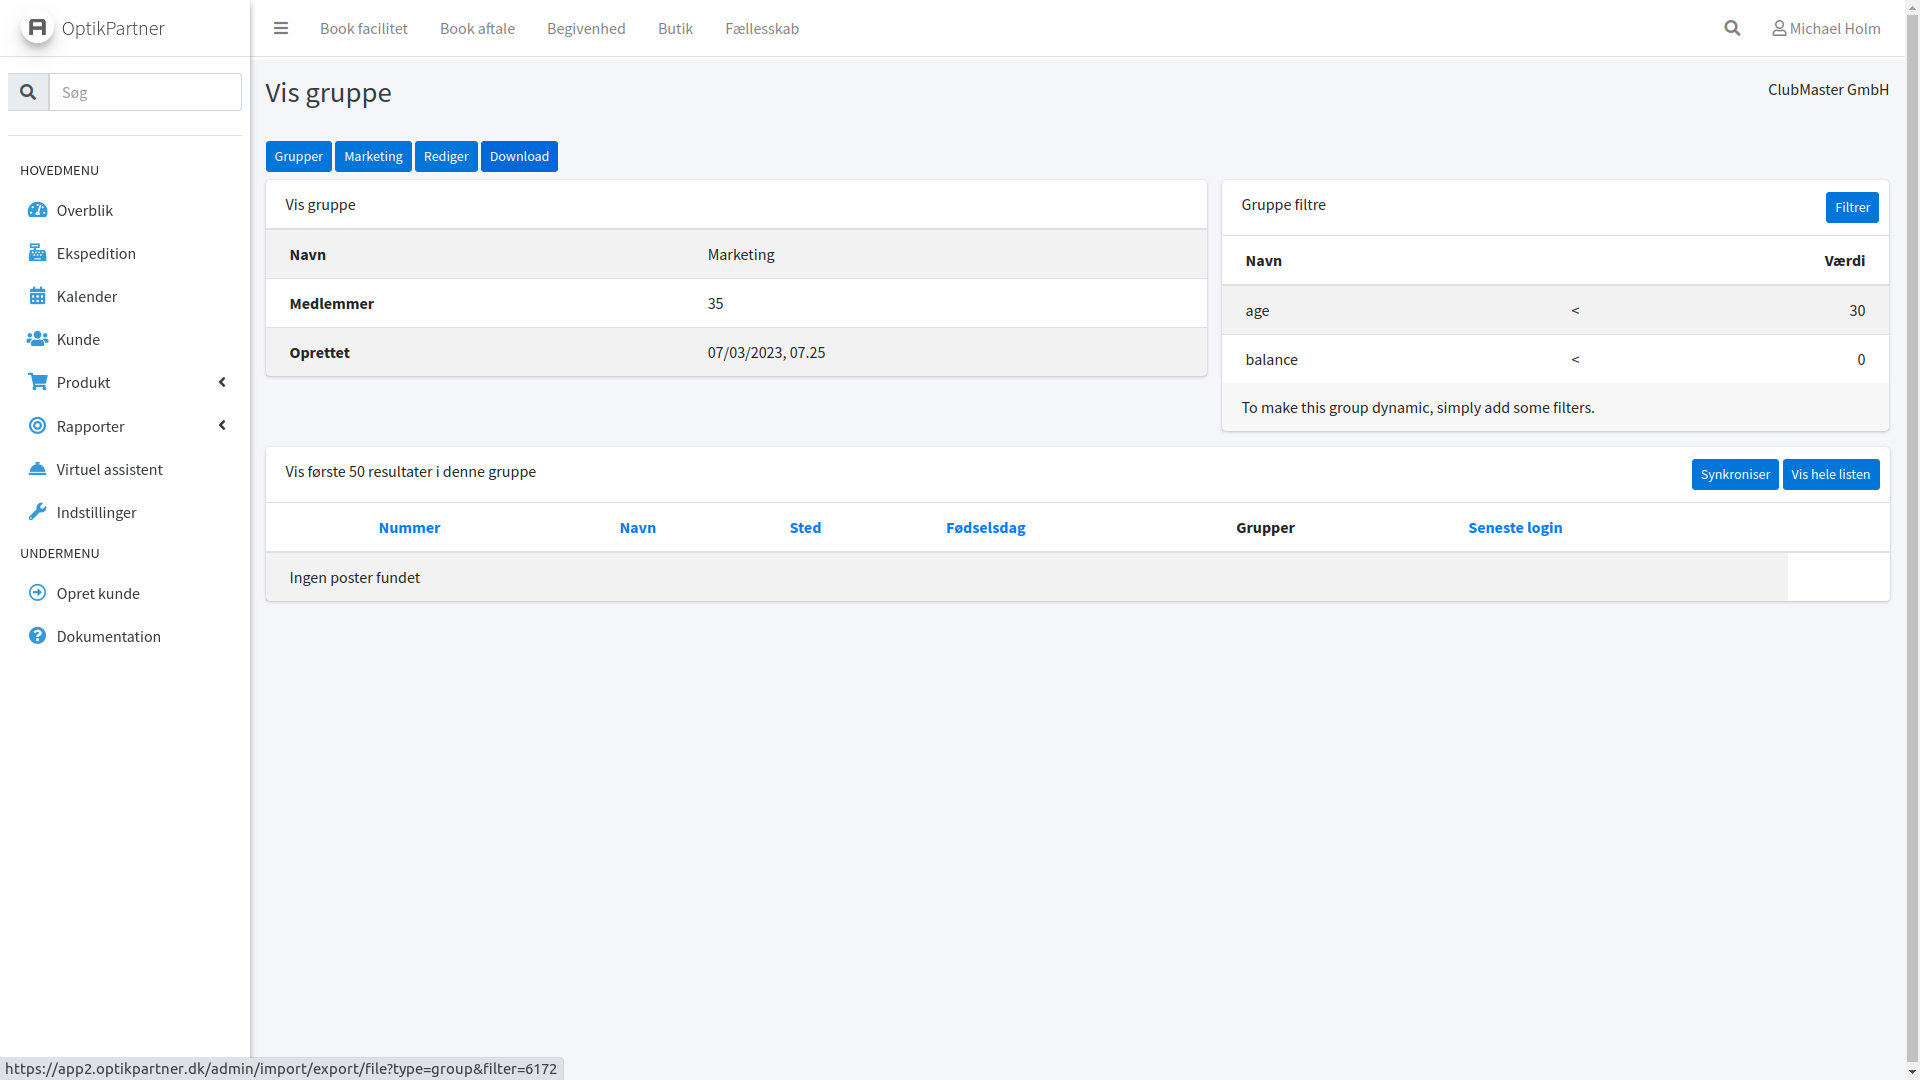Open Virtuel assistent sidebar item
Image resolution: width=1920 pixels, height=1080 pixels.
109,469
